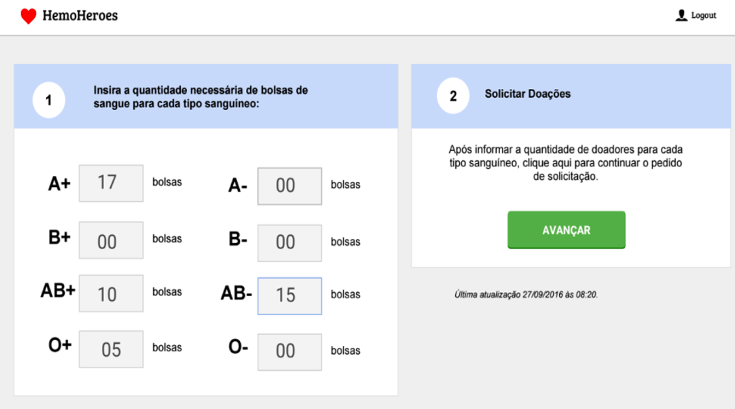Focus the AB+ bags input field

coord(110,293)
